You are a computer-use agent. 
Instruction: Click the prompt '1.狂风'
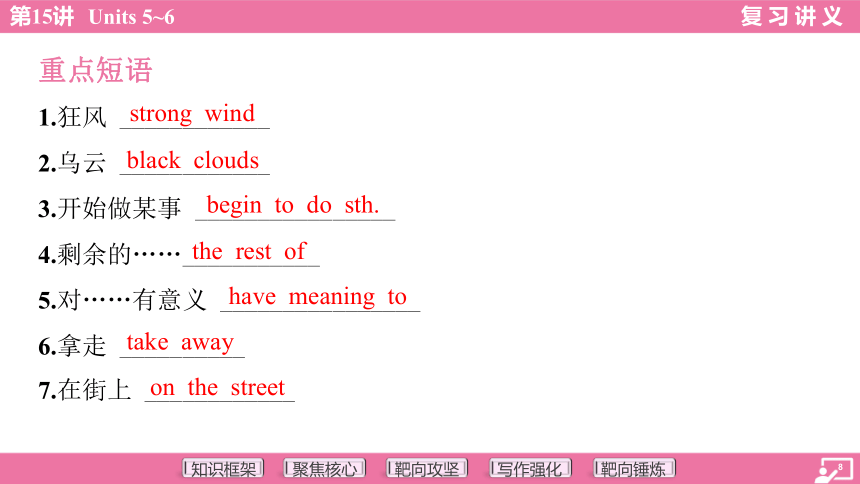point(72,117)
